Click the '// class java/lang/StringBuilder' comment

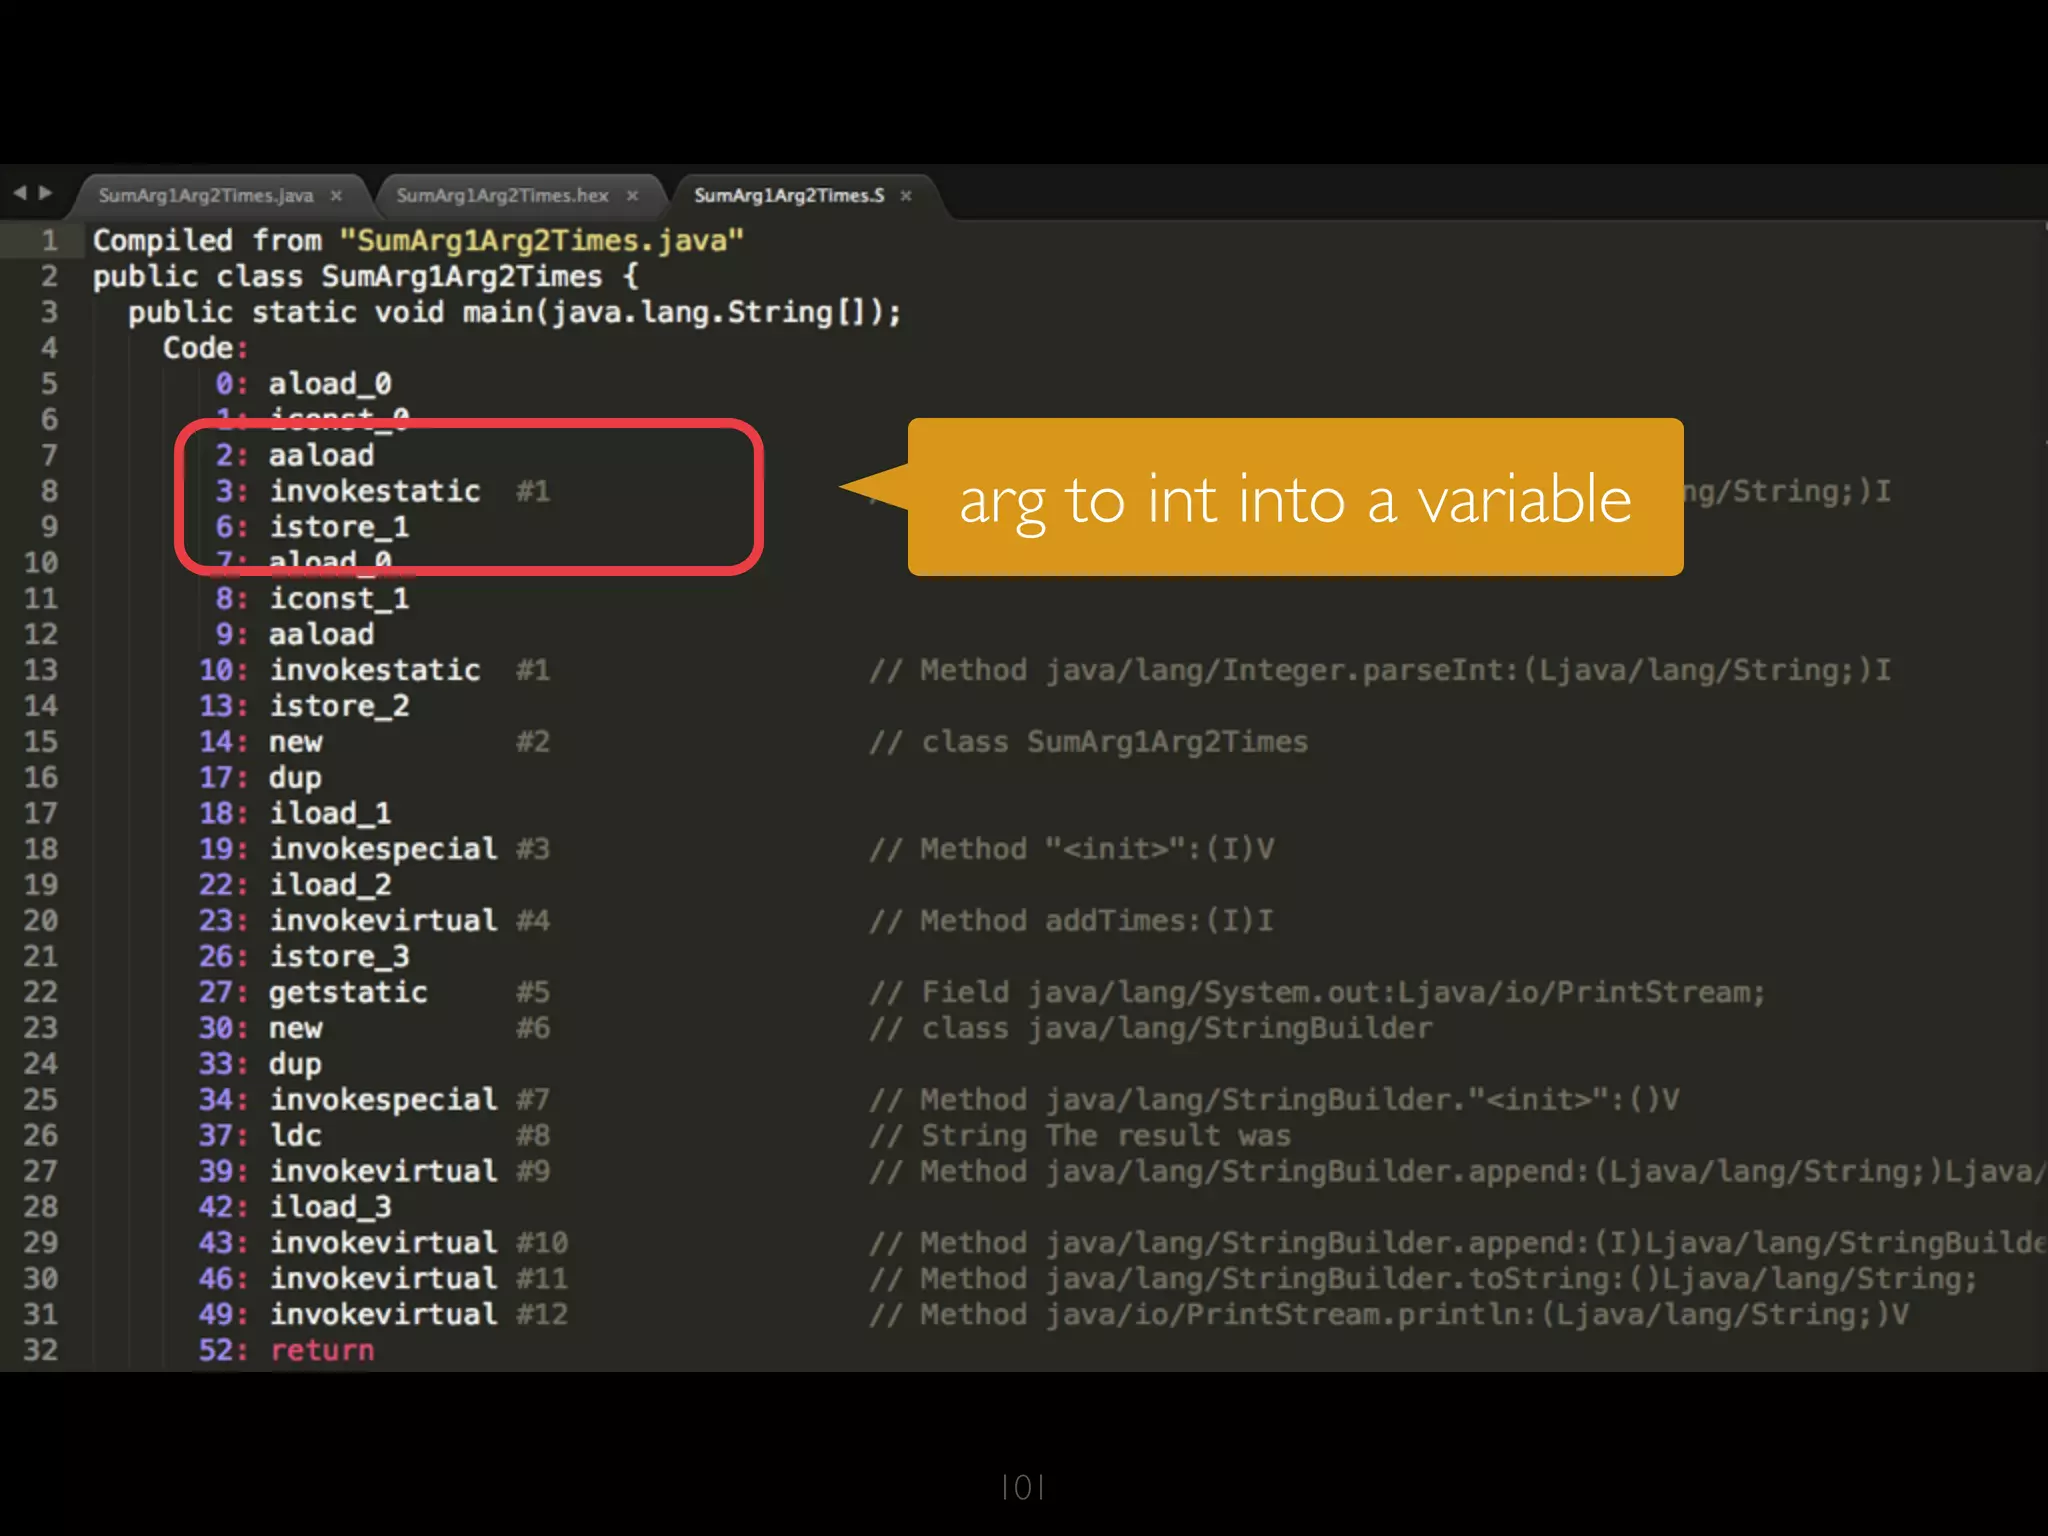(1150, 1028)
